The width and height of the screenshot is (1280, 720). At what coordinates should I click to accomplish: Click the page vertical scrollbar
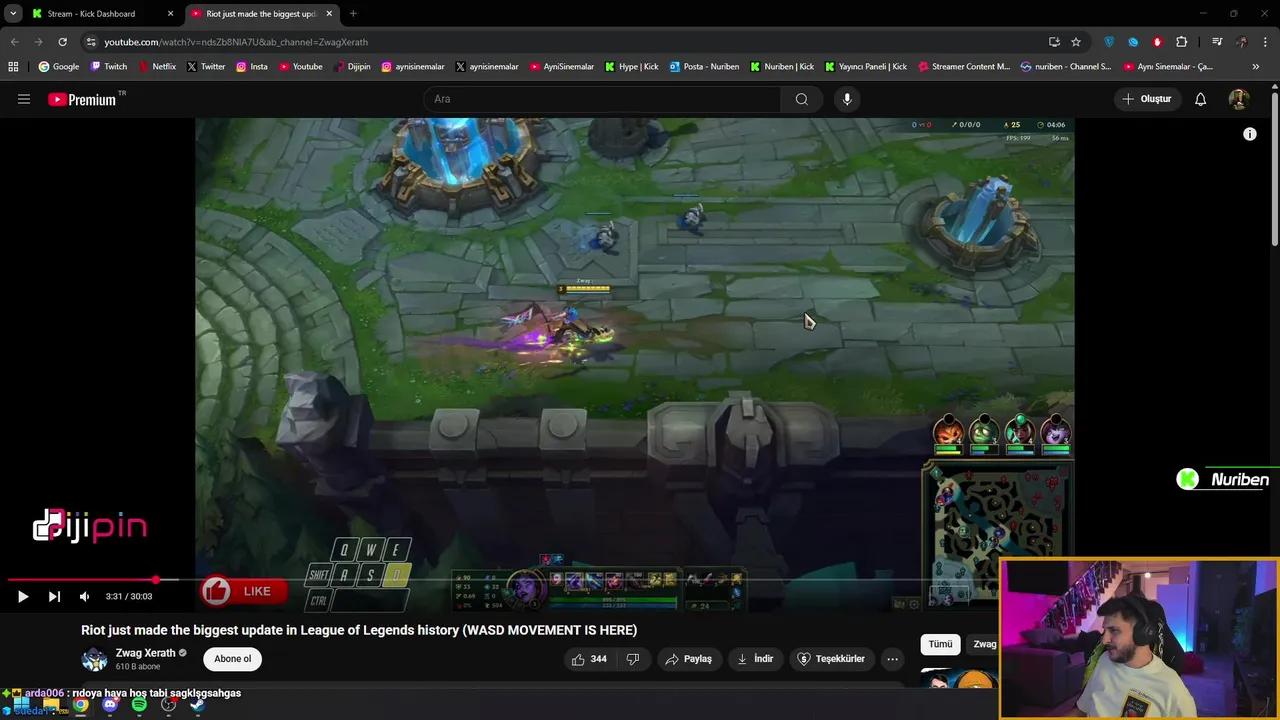coord(1274,170)
